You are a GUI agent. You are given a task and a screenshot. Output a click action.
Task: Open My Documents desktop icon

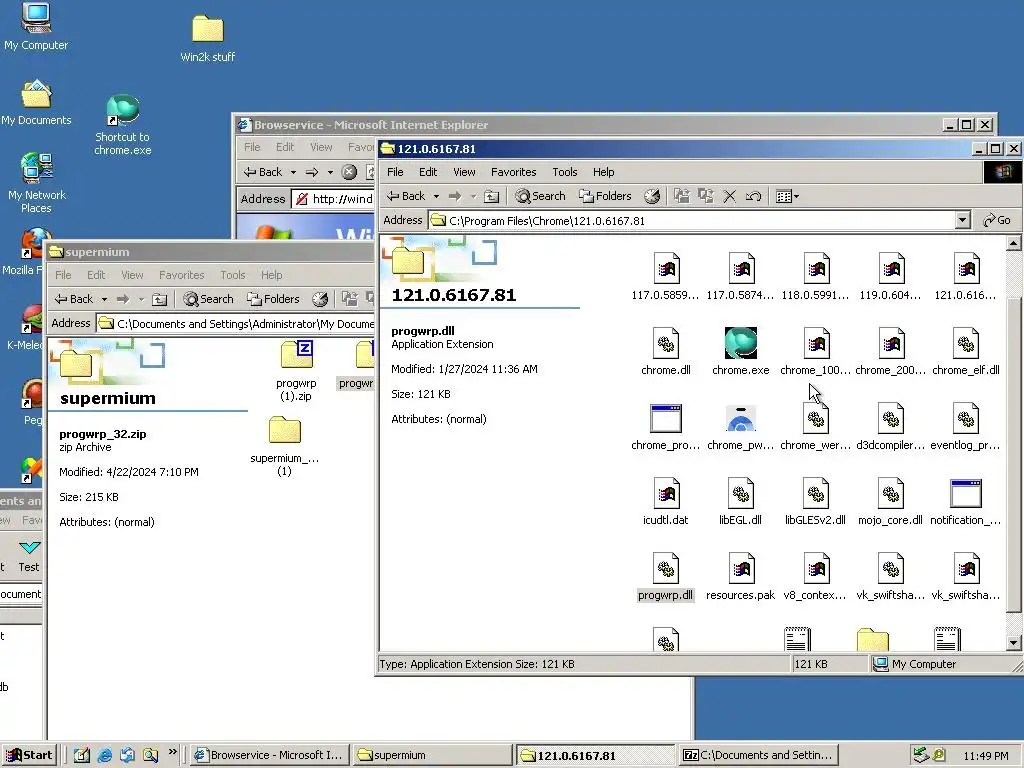pos(36,102)
